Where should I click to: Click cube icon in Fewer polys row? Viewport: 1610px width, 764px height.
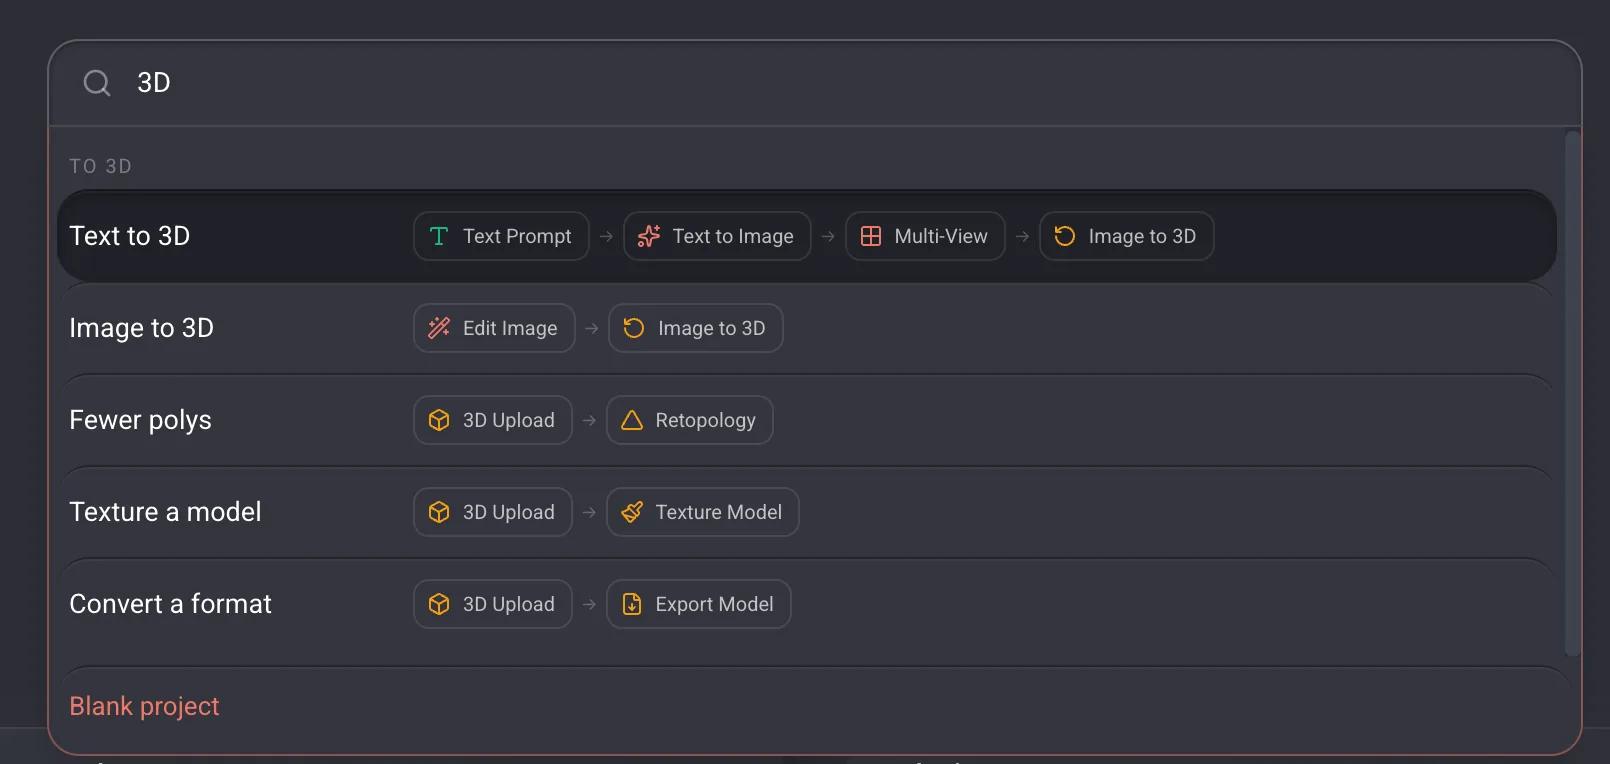(x=439, y=420)
